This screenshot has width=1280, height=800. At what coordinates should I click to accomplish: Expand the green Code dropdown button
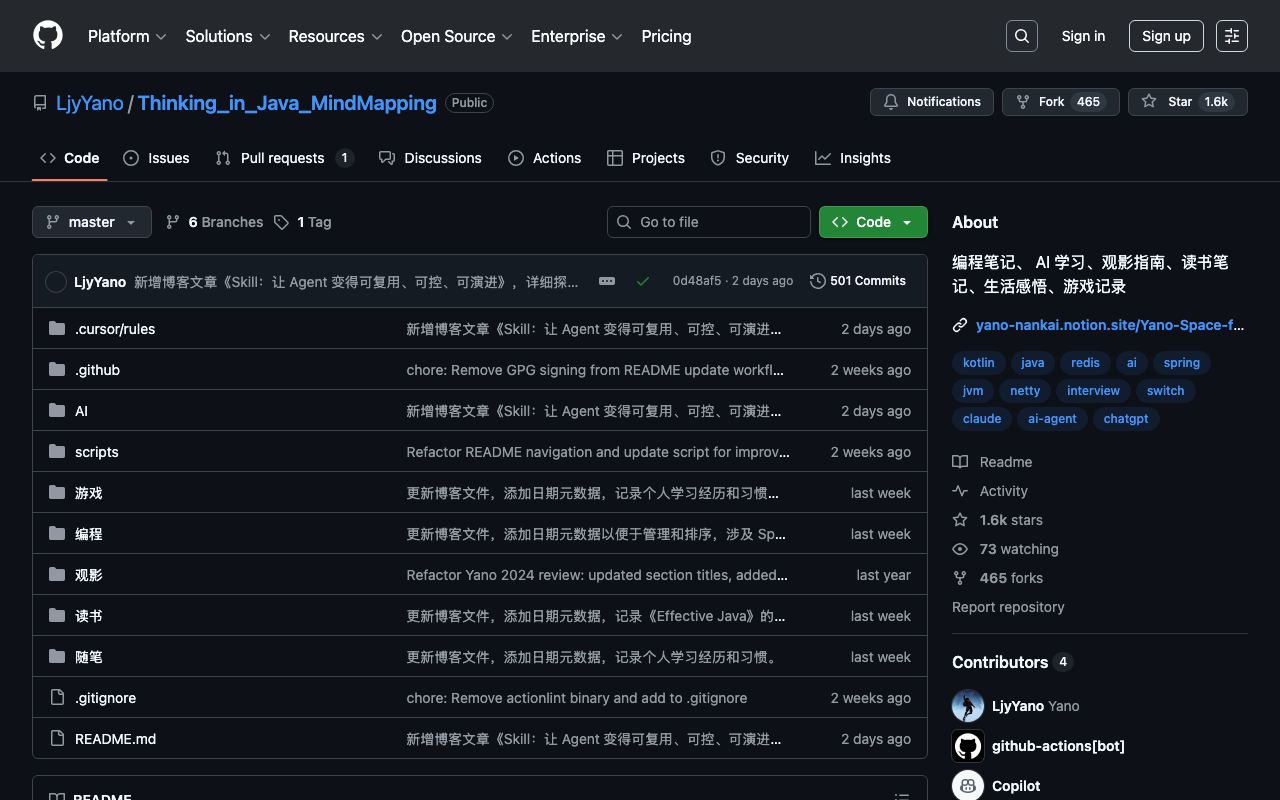873,222
